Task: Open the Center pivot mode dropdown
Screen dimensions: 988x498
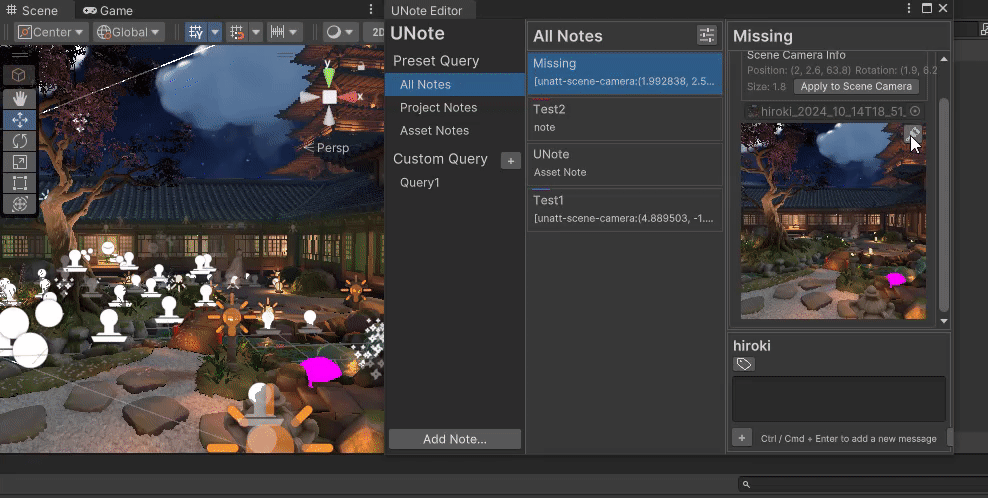Action: (x=51, y=32)
